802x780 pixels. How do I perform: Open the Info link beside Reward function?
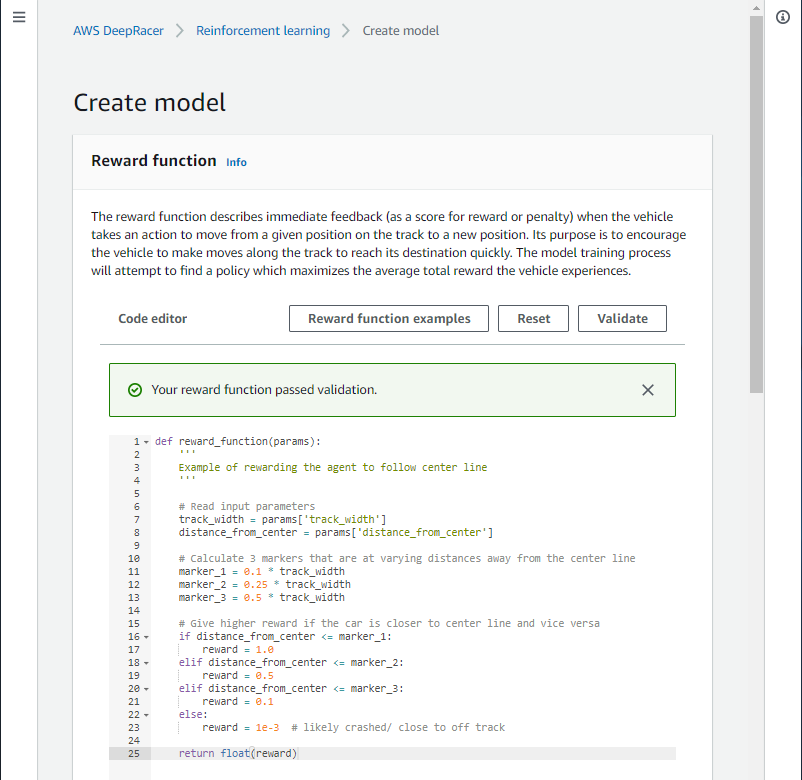tap(236, 162)
